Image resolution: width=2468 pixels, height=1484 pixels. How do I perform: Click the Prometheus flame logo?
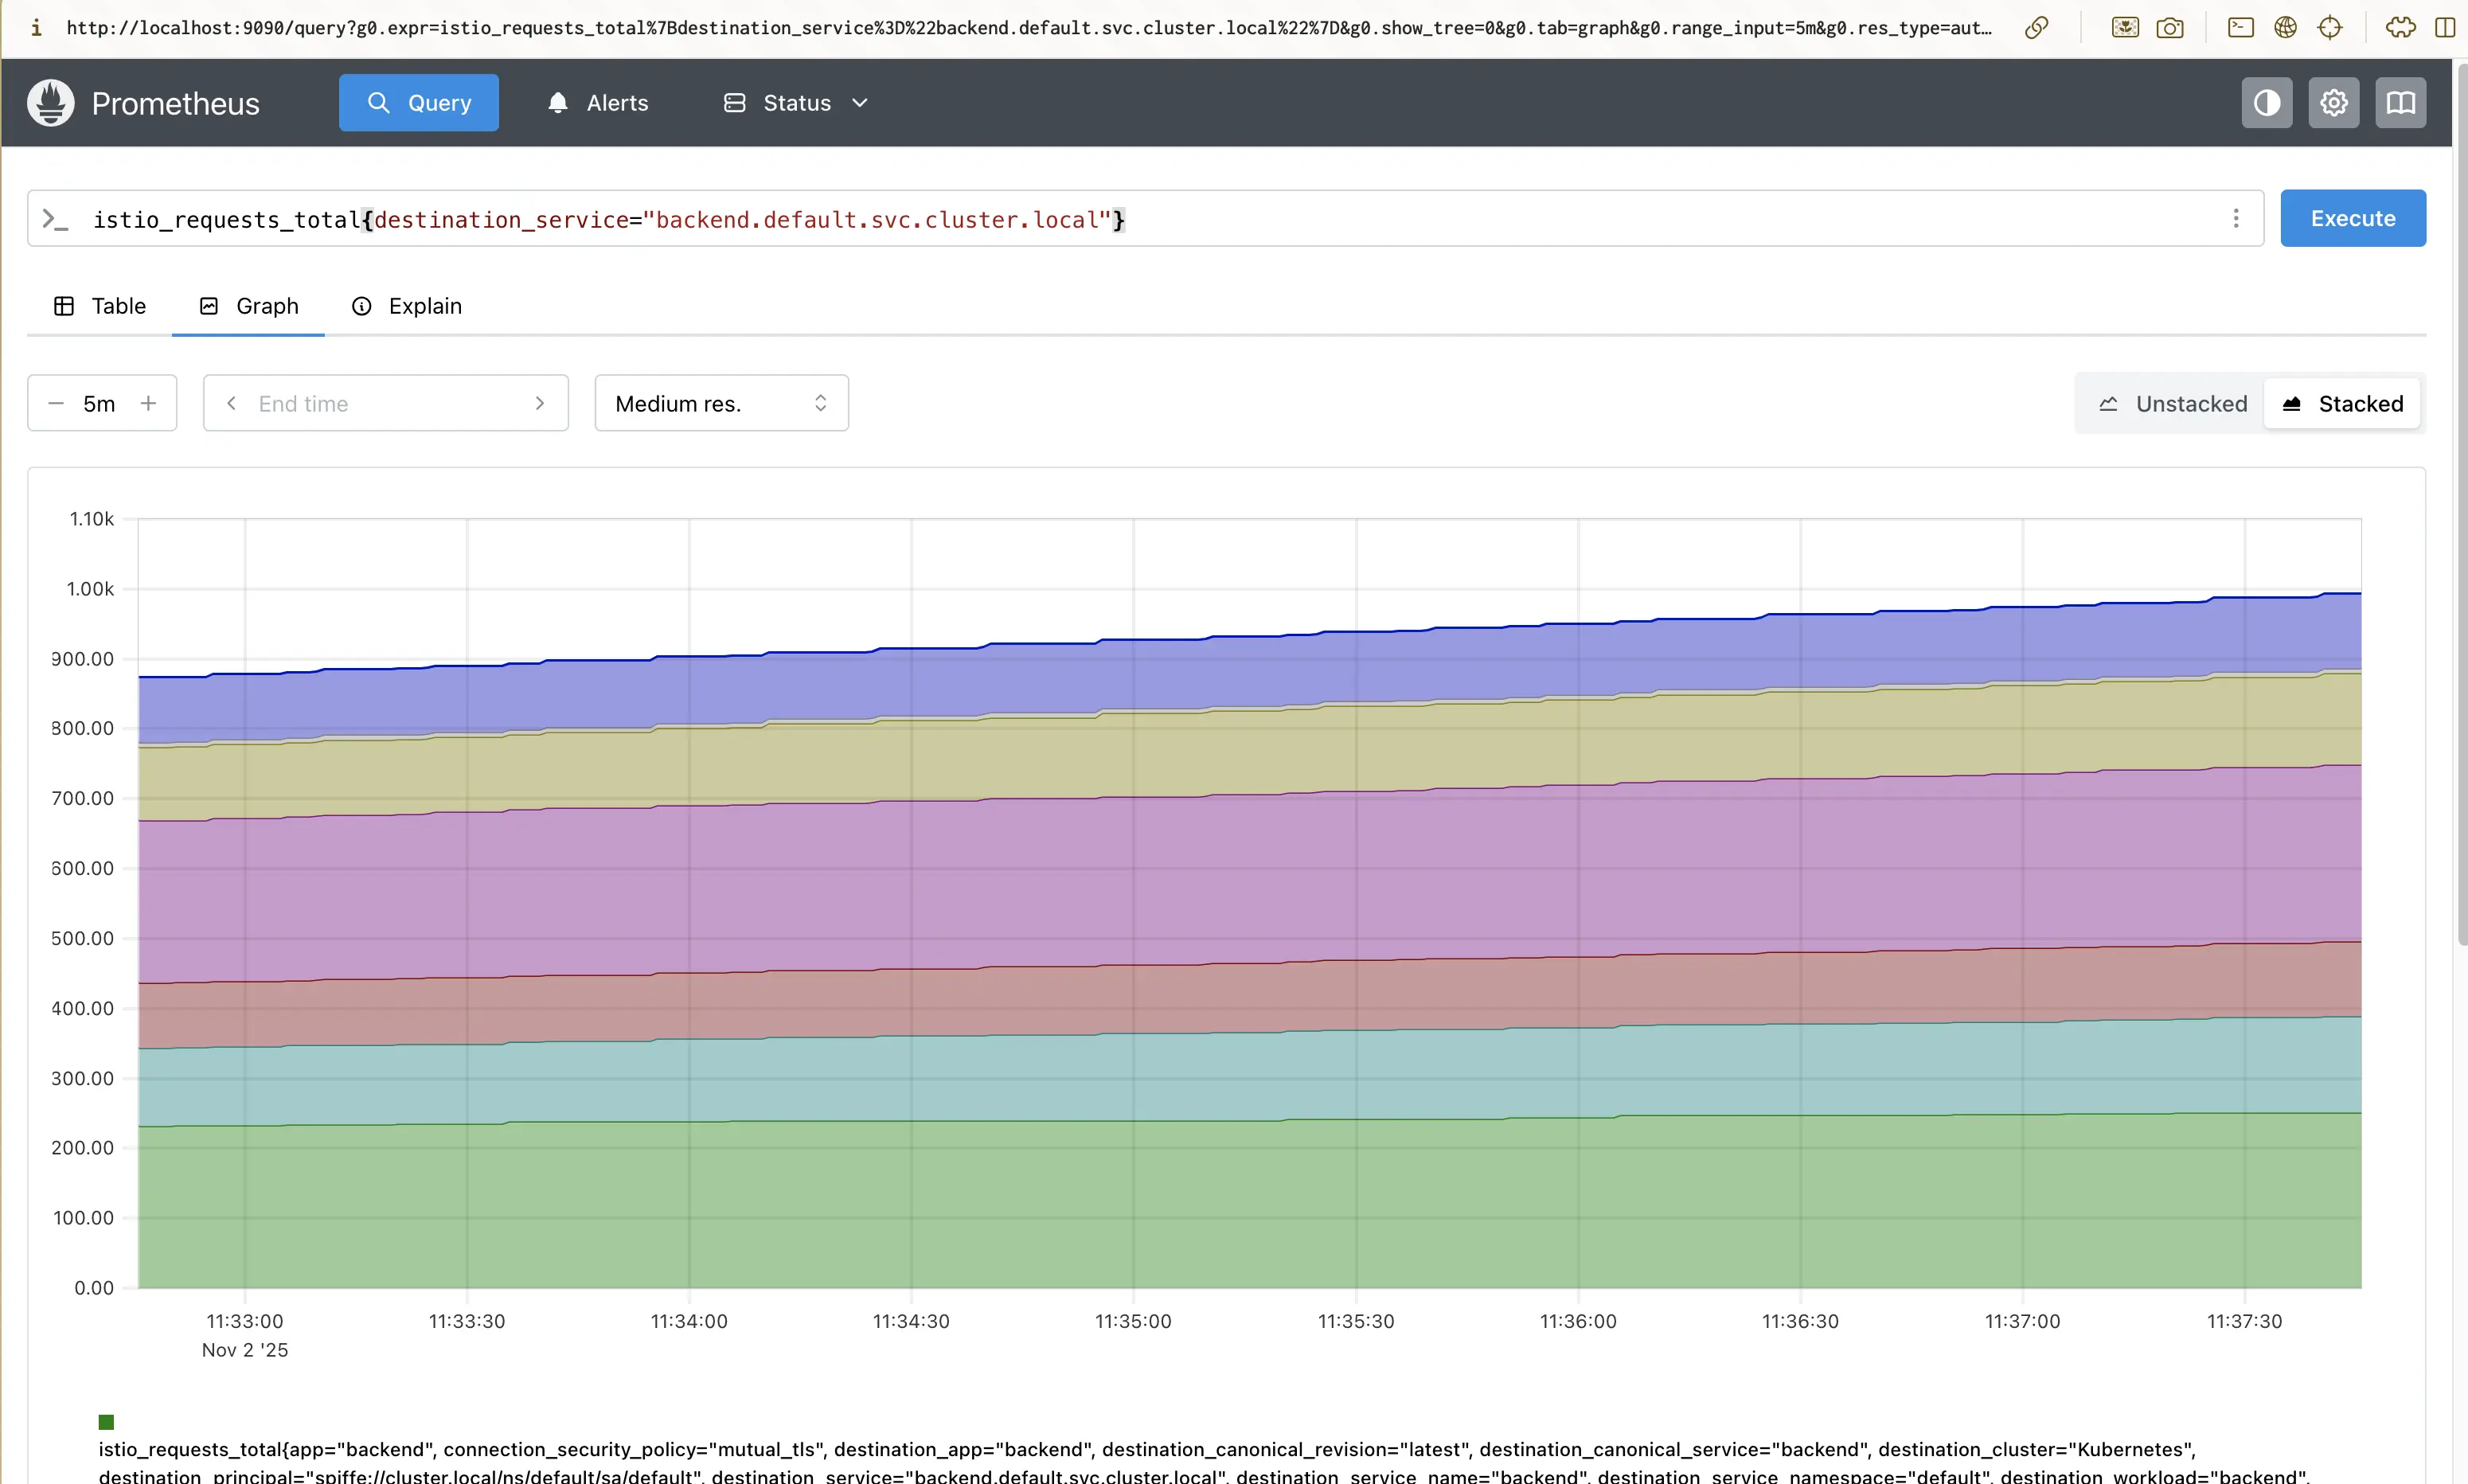[x=51, y=103]
